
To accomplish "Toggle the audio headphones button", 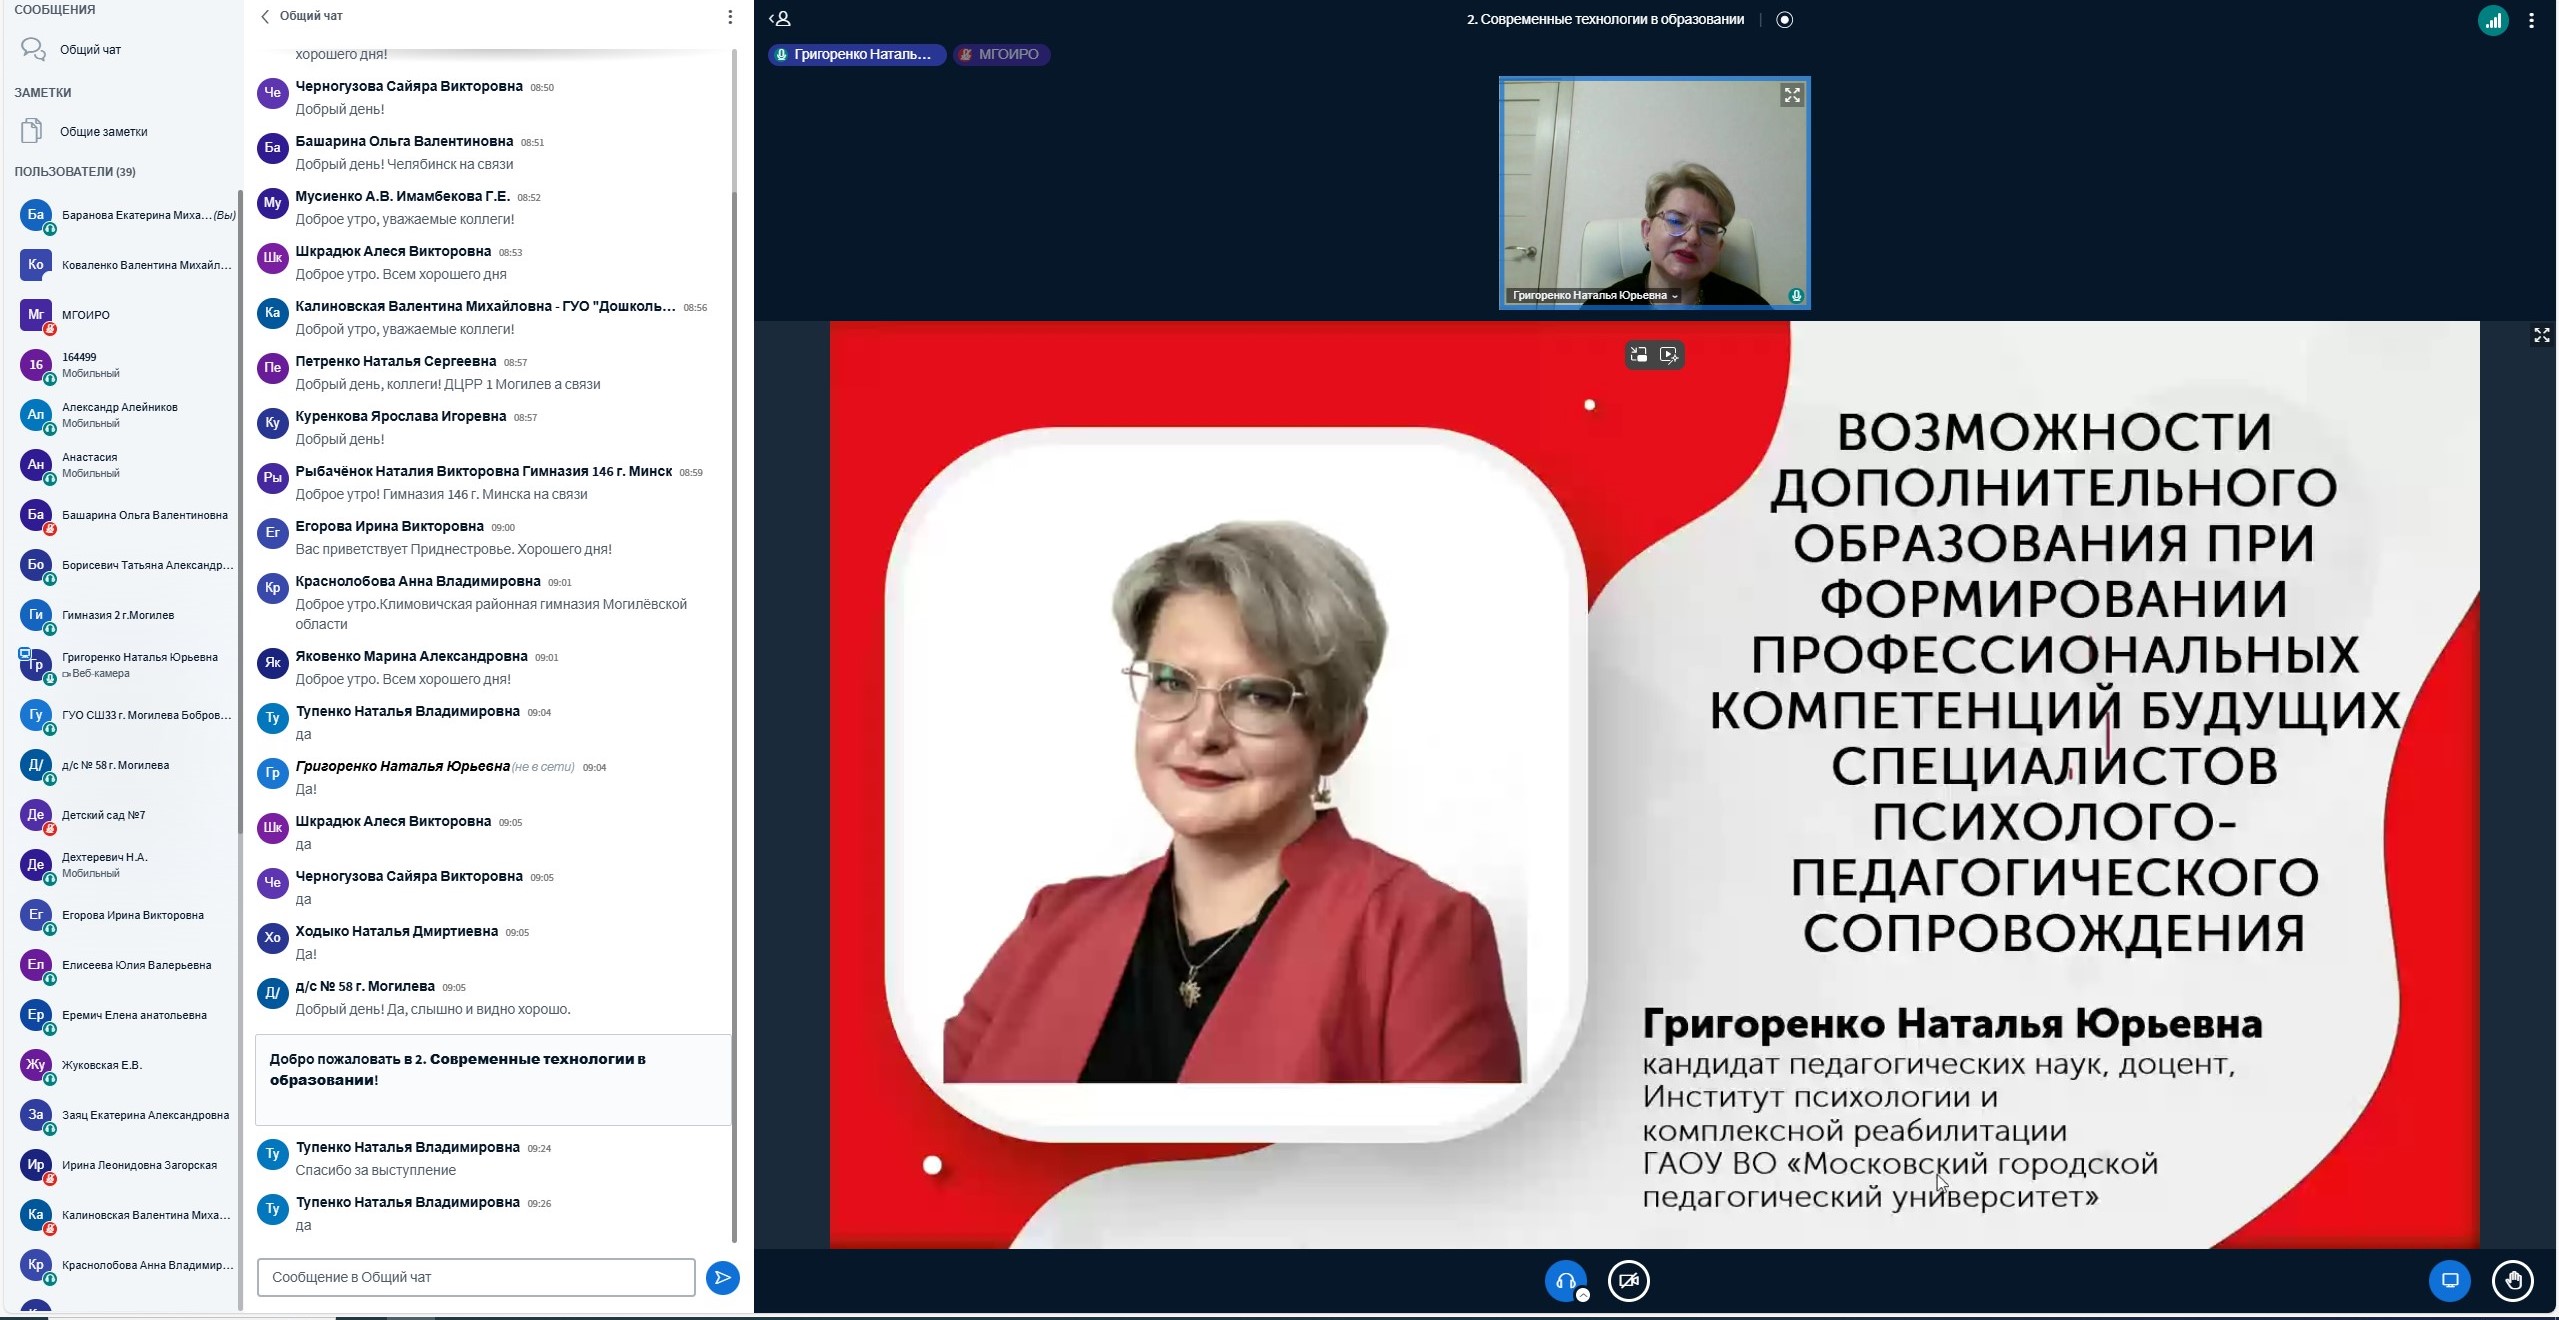I will tap(1565, 1280).
